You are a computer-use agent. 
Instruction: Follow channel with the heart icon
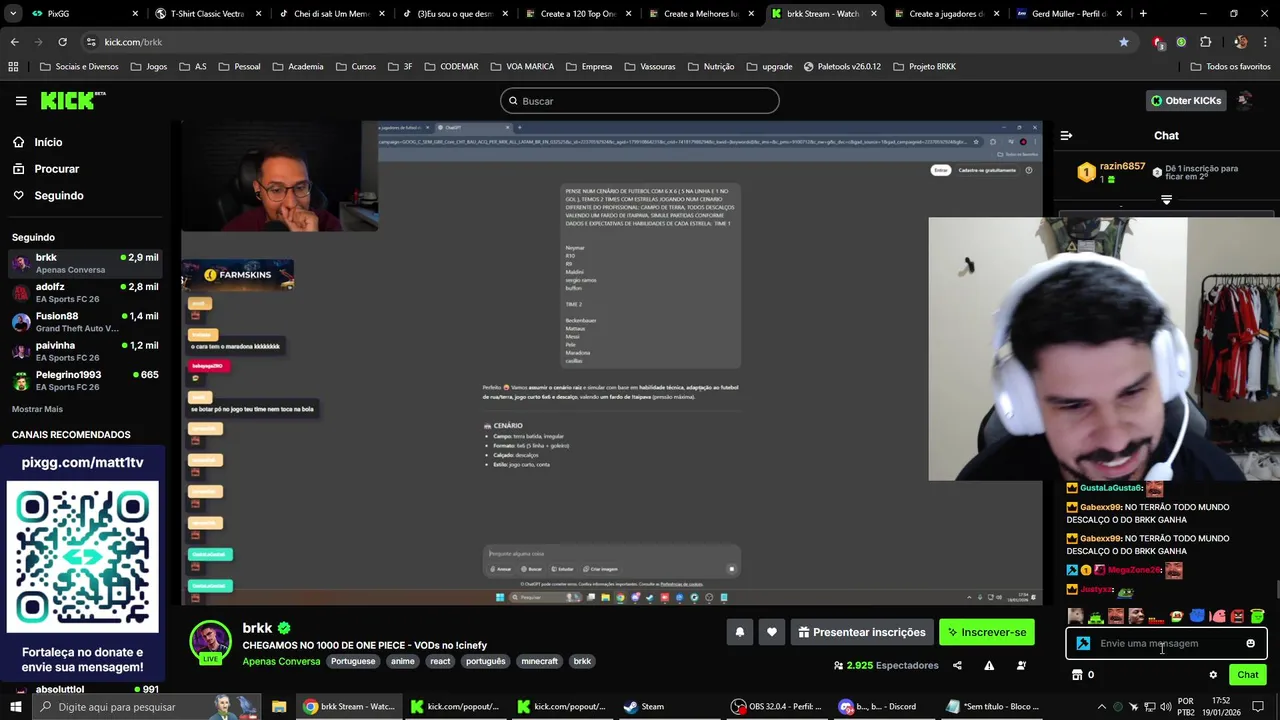(x=772, y=632)
